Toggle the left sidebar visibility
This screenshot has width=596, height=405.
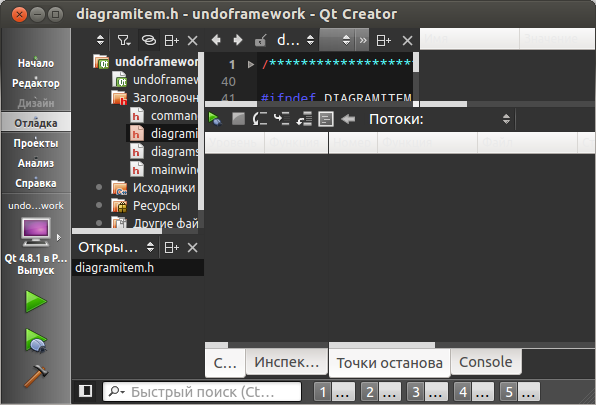[86, 391]
